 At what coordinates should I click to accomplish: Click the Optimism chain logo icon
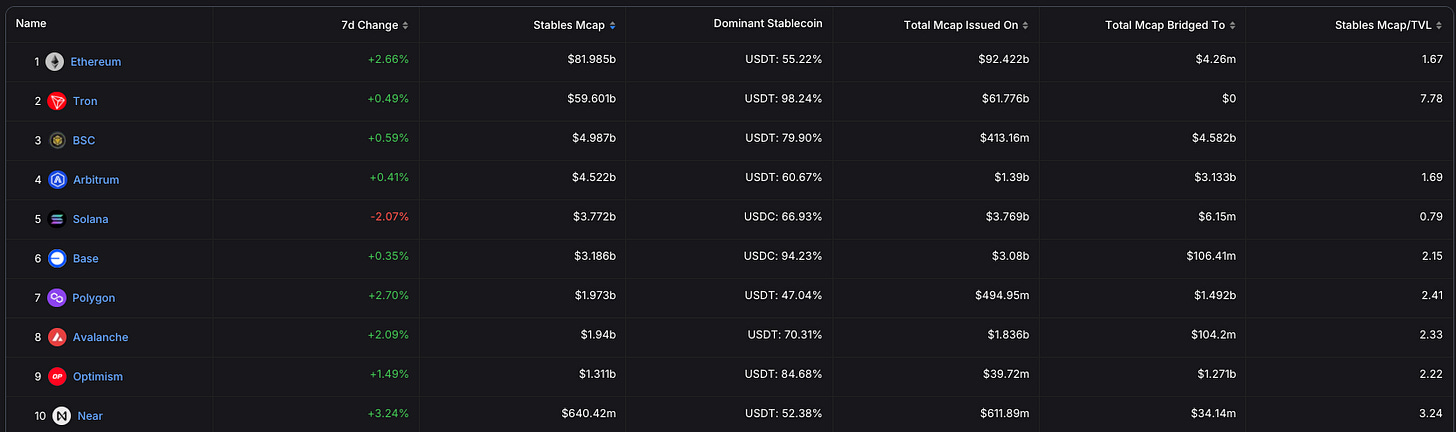tap(57, 377)
